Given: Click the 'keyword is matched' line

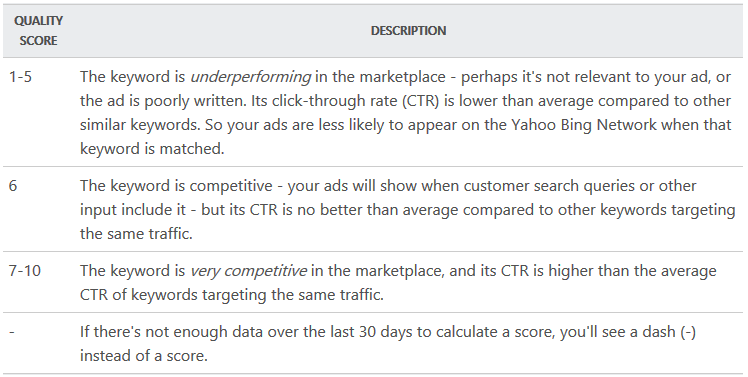Looking at the screenshot, I should coord(152,148).
